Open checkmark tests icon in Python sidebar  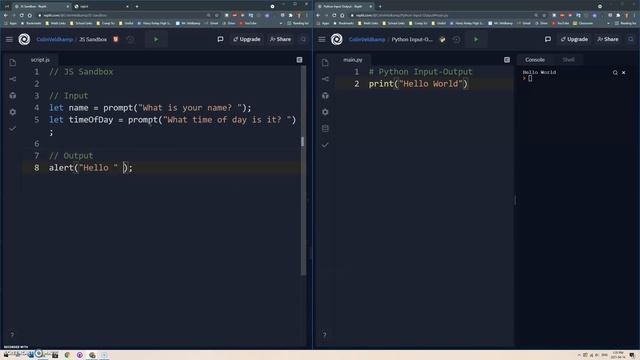tap(325, 145)
